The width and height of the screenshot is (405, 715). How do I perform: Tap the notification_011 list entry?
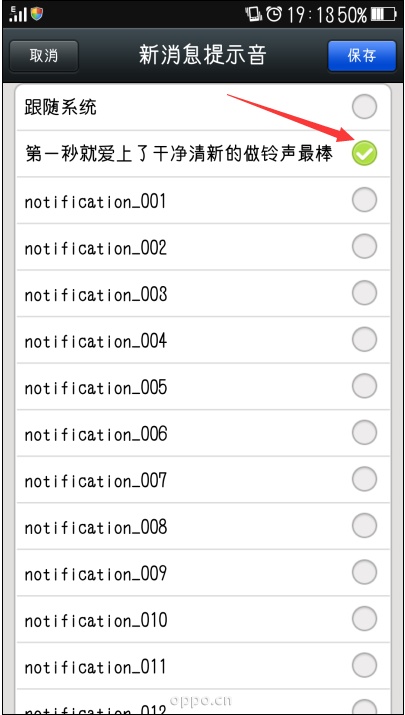[203, 666]
